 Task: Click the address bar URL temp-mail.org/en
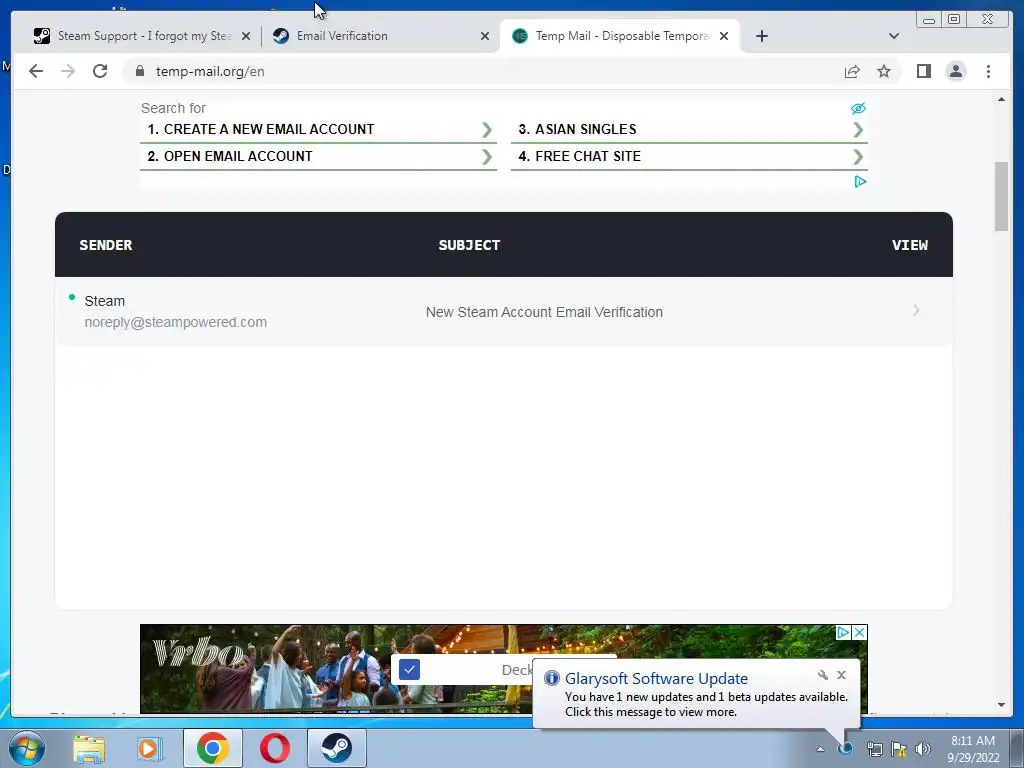[x=210, y=71]
